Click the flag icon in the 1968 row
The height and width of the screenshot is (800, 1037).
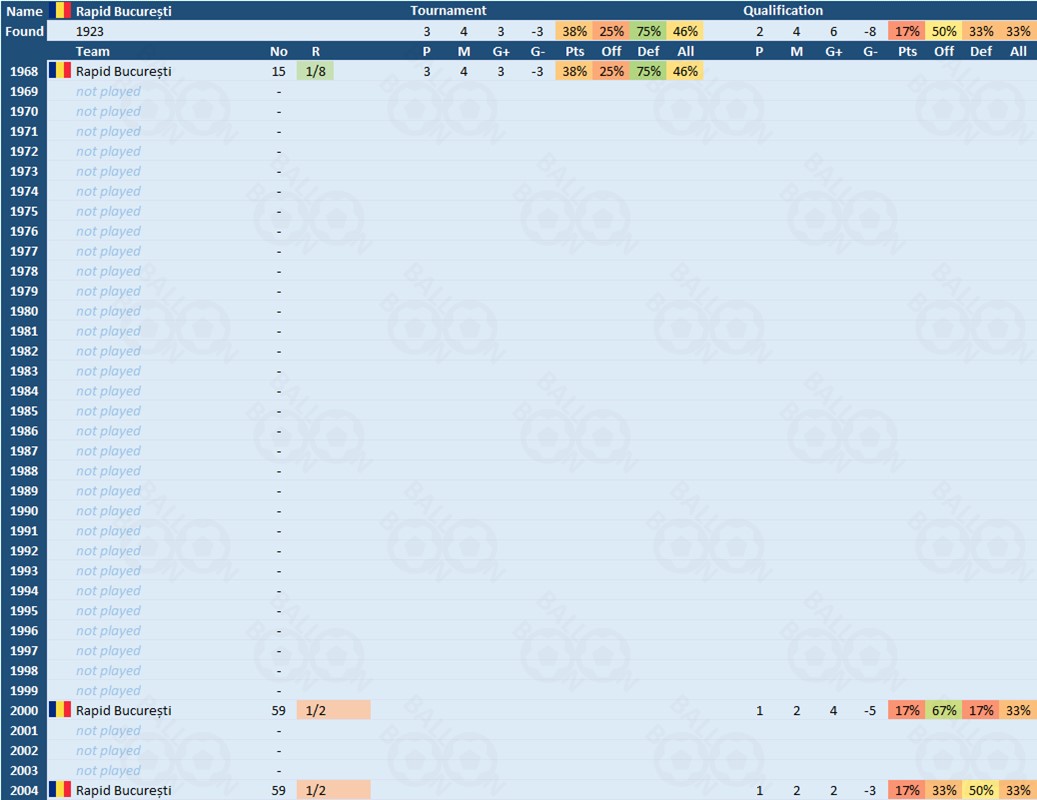61,71
